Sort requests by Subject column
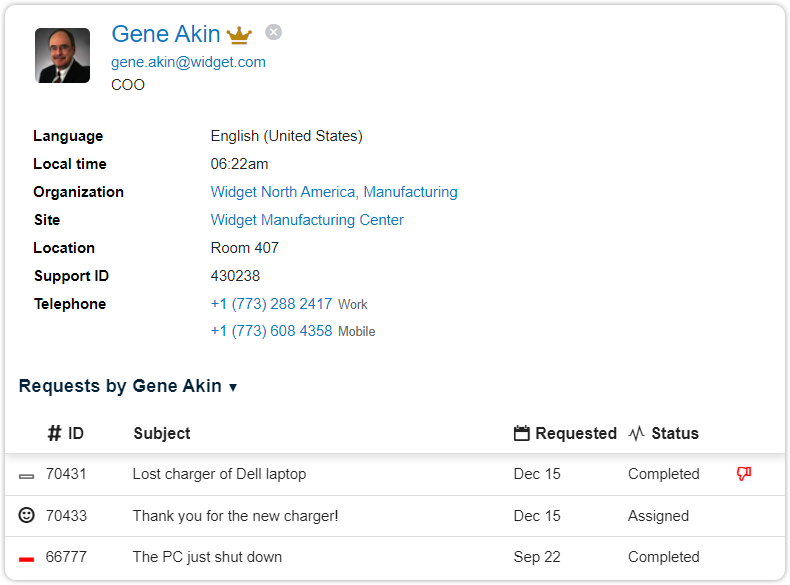Image resolution: width=790 pixels, height=585 pixels. click(161, 433)
